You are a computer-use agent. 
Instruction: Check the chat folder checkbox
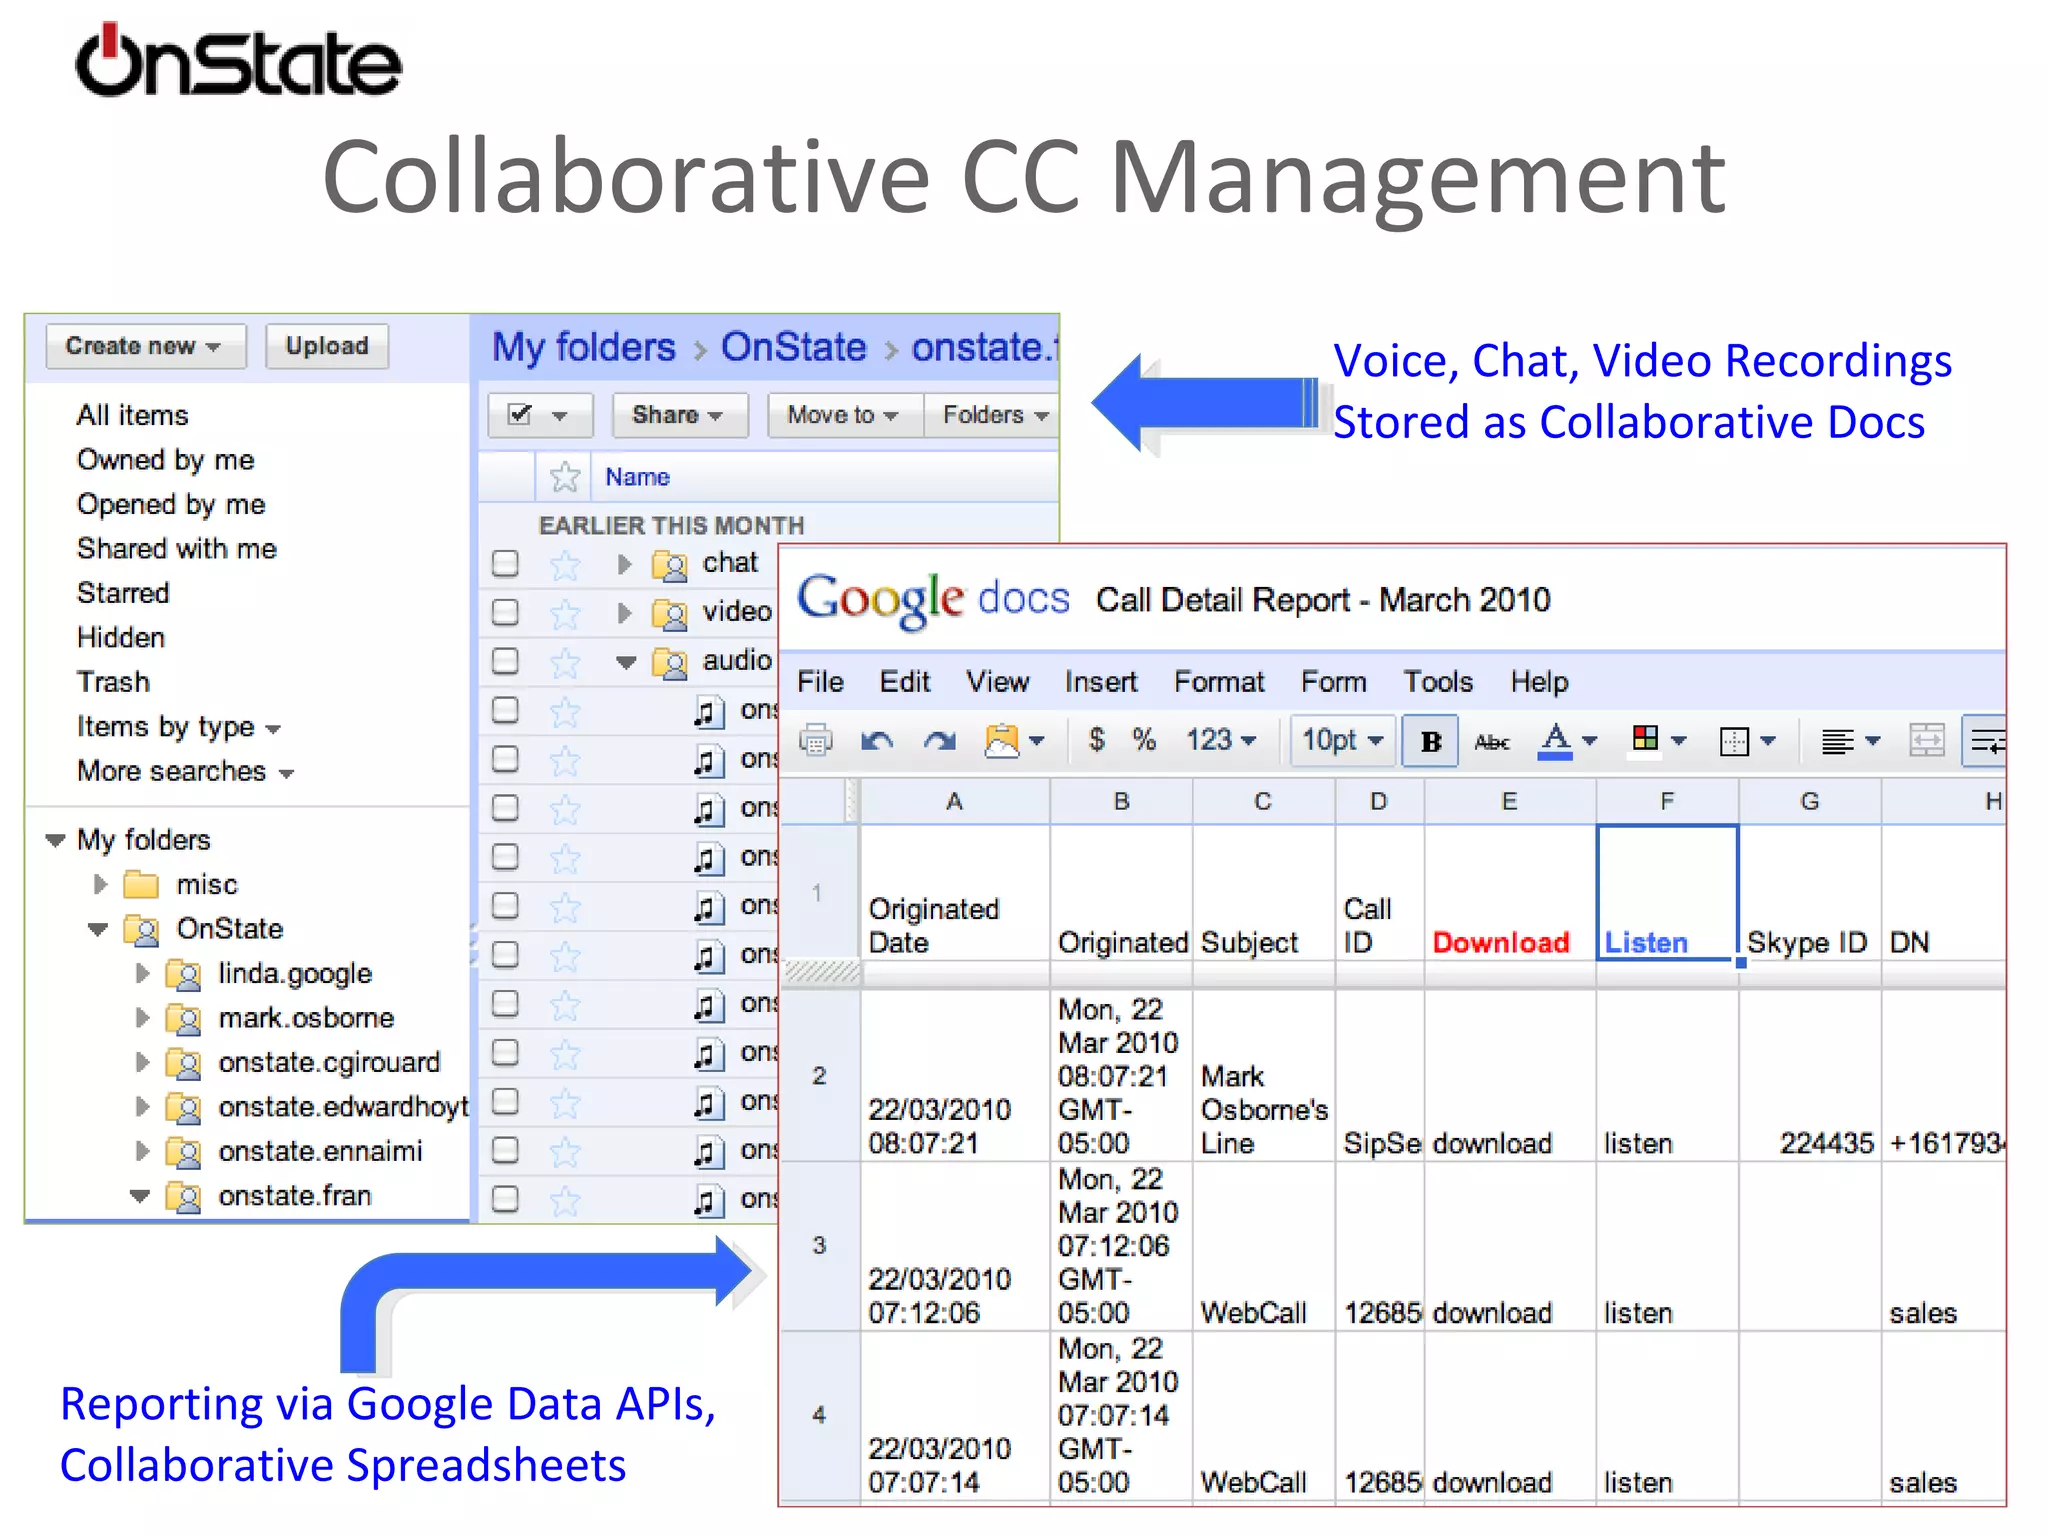[505, 564]
